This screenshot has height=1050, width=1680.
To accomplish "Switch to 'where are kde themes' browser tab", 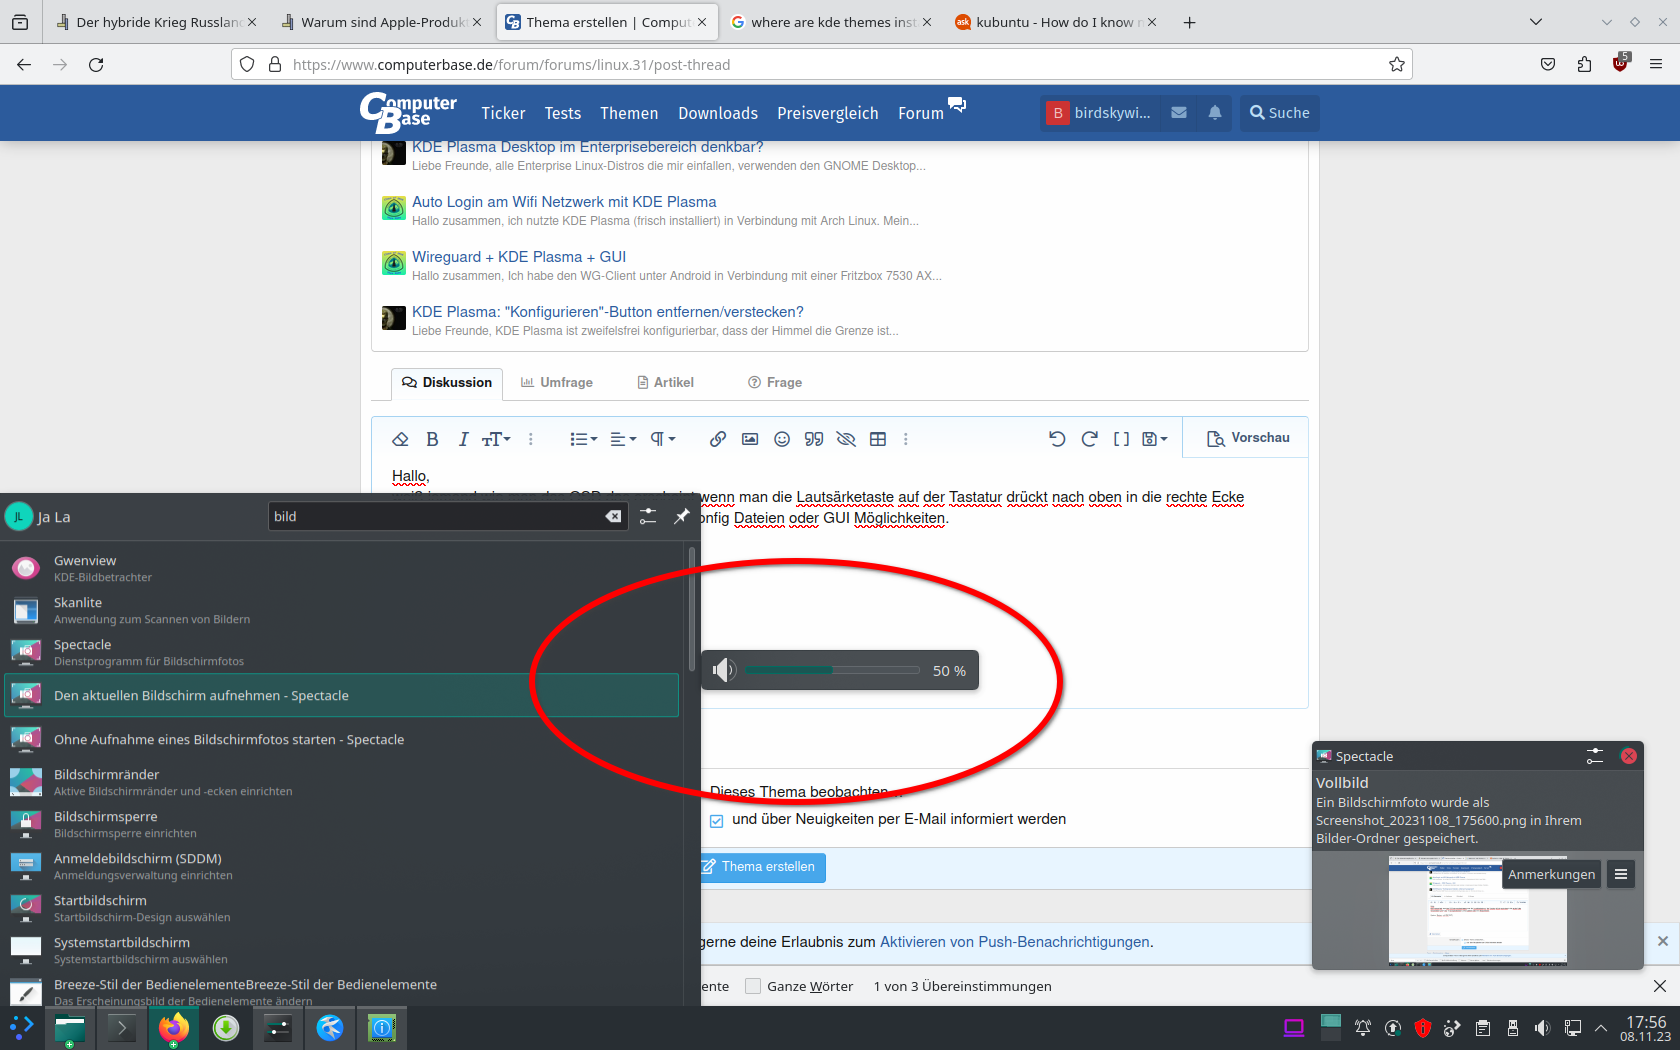I will click(x=831, y=22).
